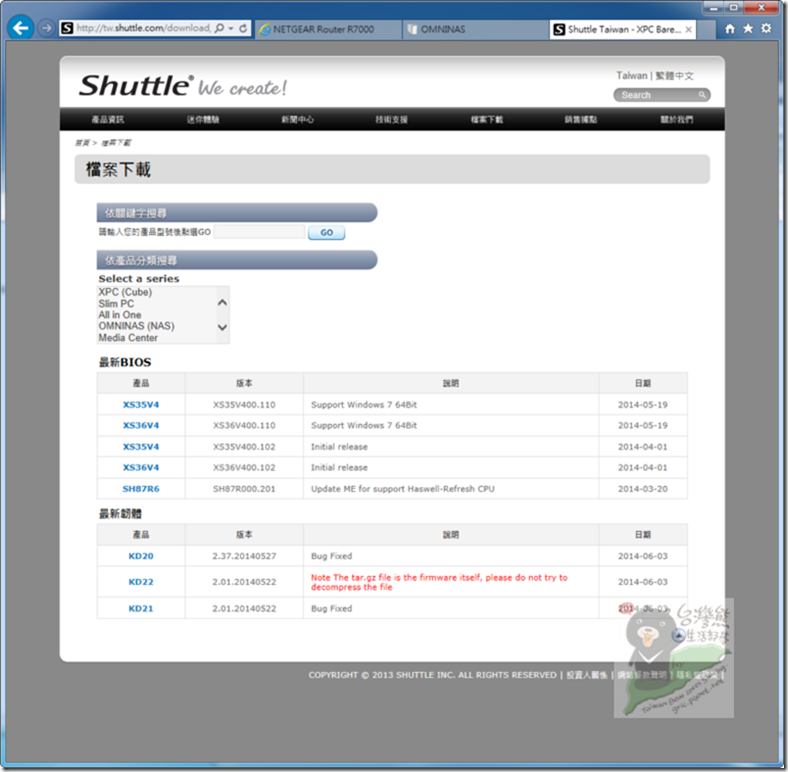The height and width of the screenshot is (772, 788).
Task: Go back with the browser back arrow
Action: (21, 28)
